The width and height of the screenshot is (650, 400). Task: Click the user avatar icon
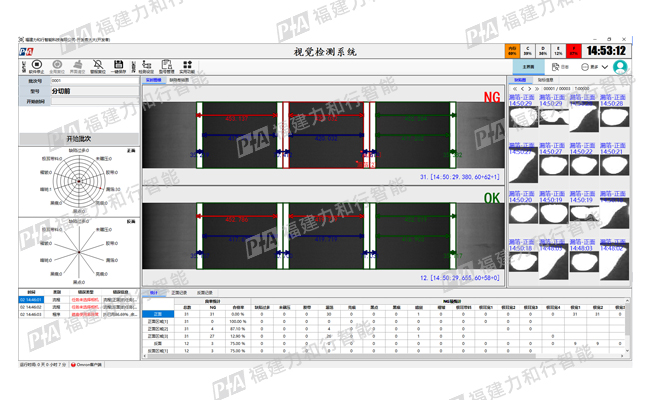(620, 67)
